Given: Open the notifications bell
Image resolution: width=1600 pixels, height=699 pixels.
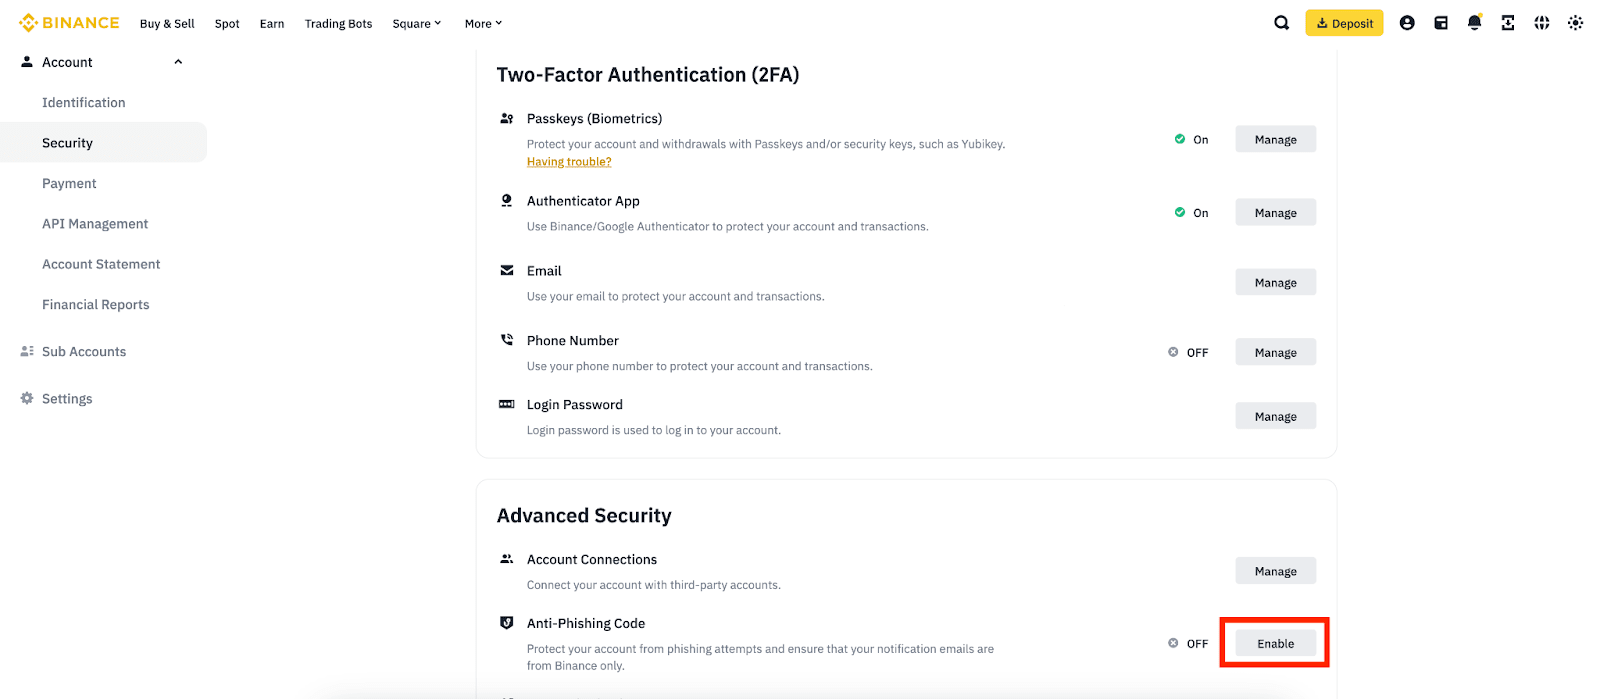Looking at the screenshot, I should 1474,23.
